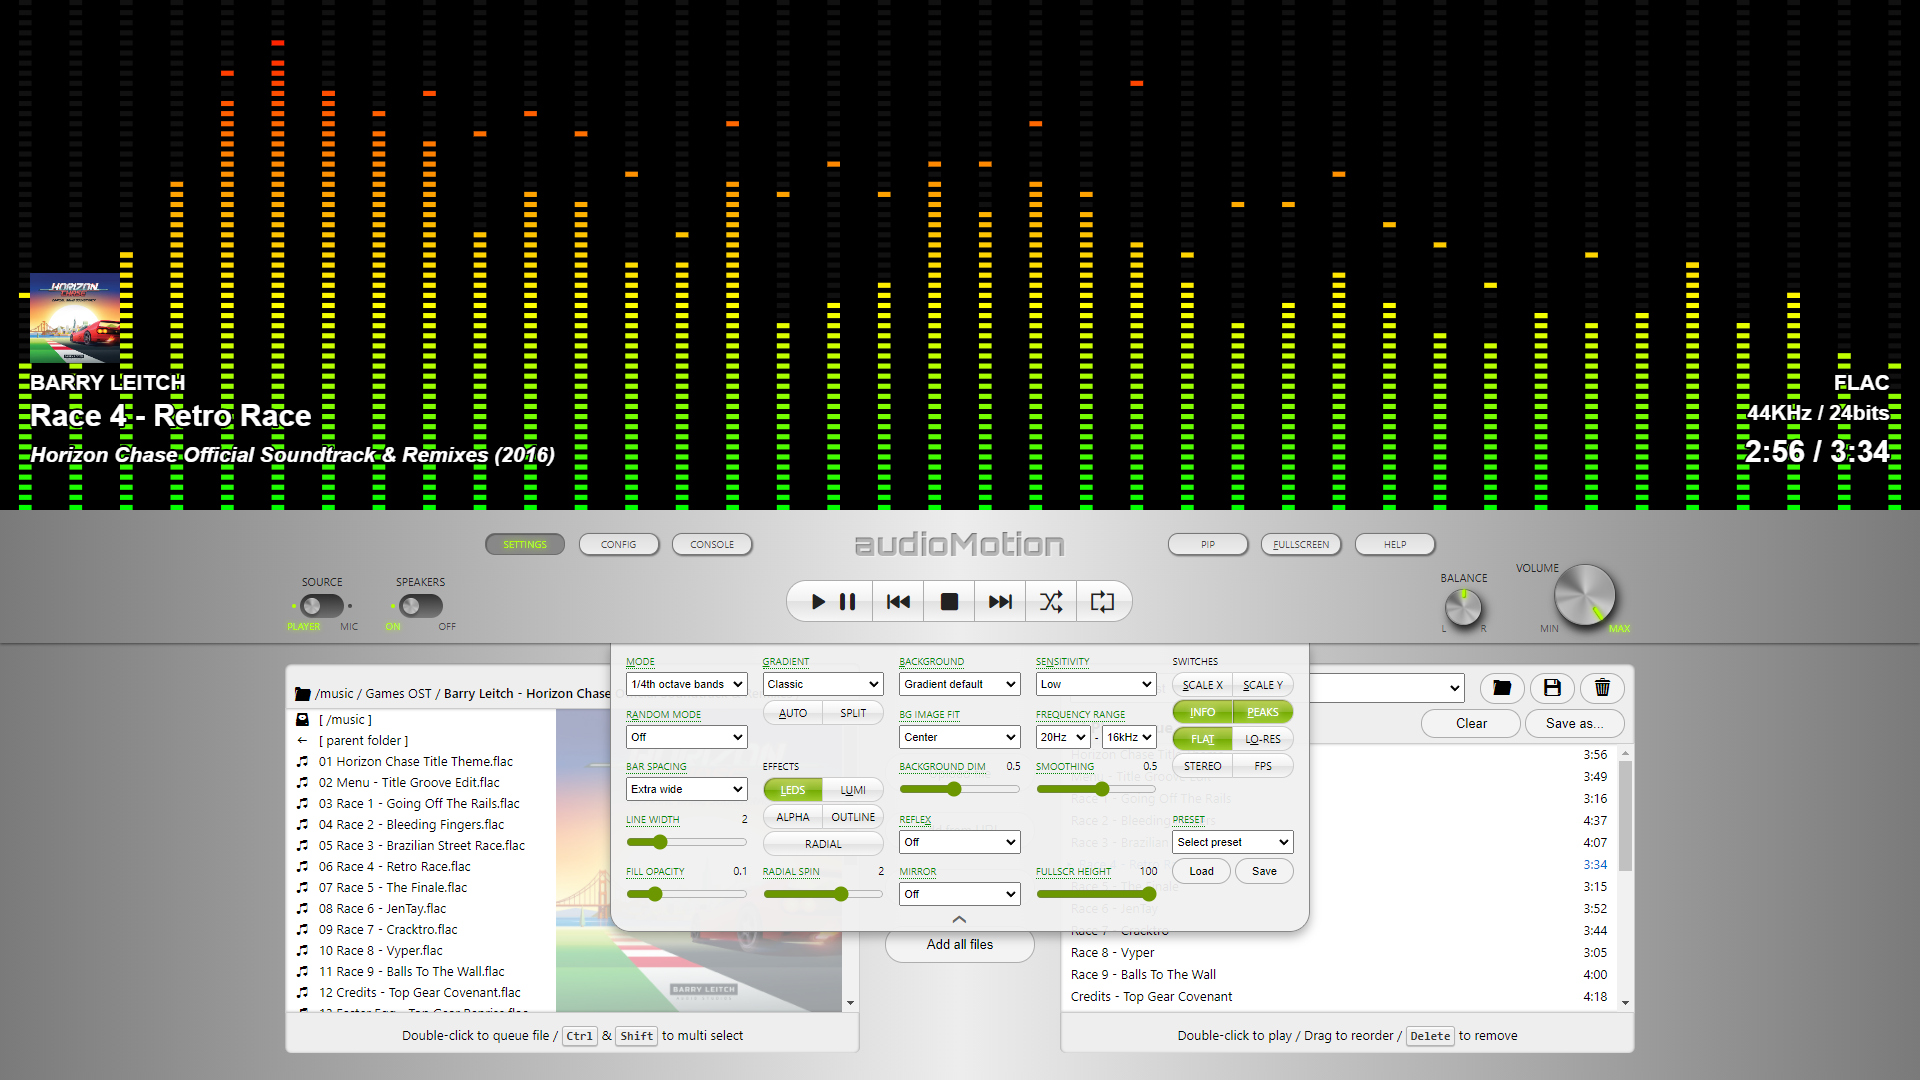Open the Mode dropdown showing 1/4th octave bands
This screenshot has width=1920, height=1080.
(x=686, y=684)
